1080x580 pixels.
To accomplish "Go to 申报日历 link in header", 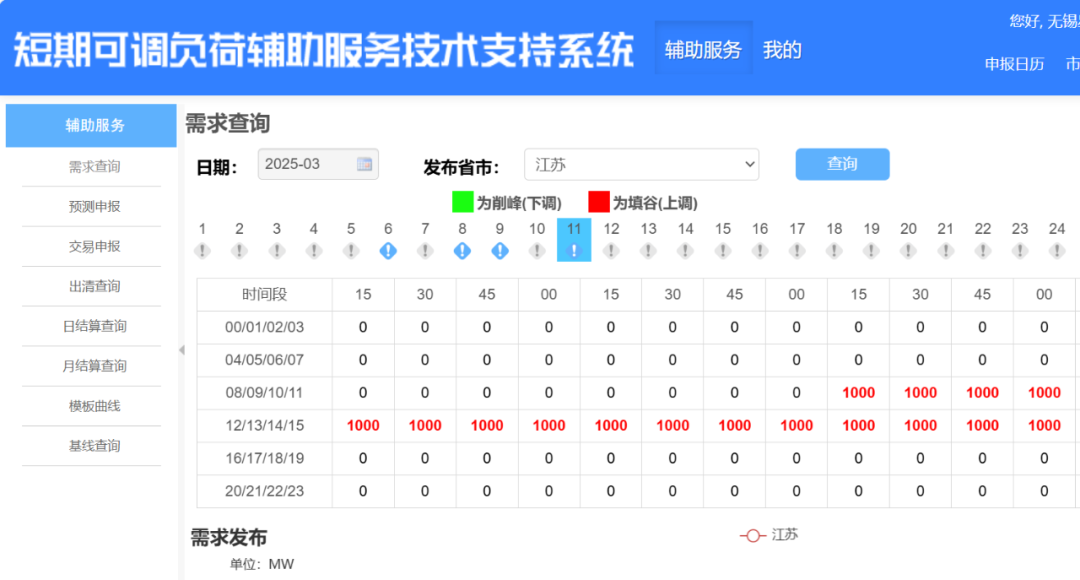I will click(1014, 64).
